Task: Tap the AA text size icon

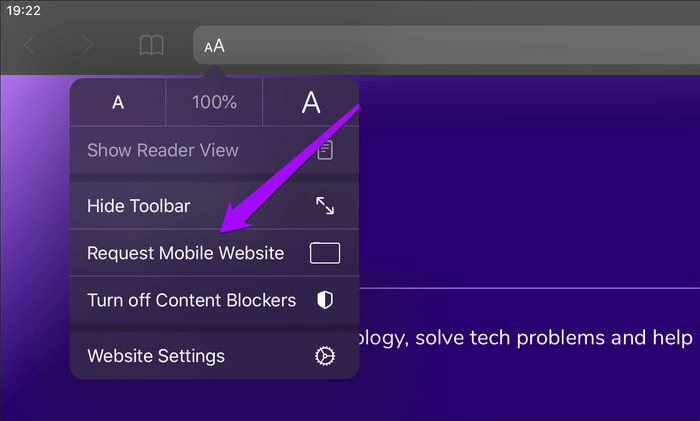Action: [x=214, y=46]
